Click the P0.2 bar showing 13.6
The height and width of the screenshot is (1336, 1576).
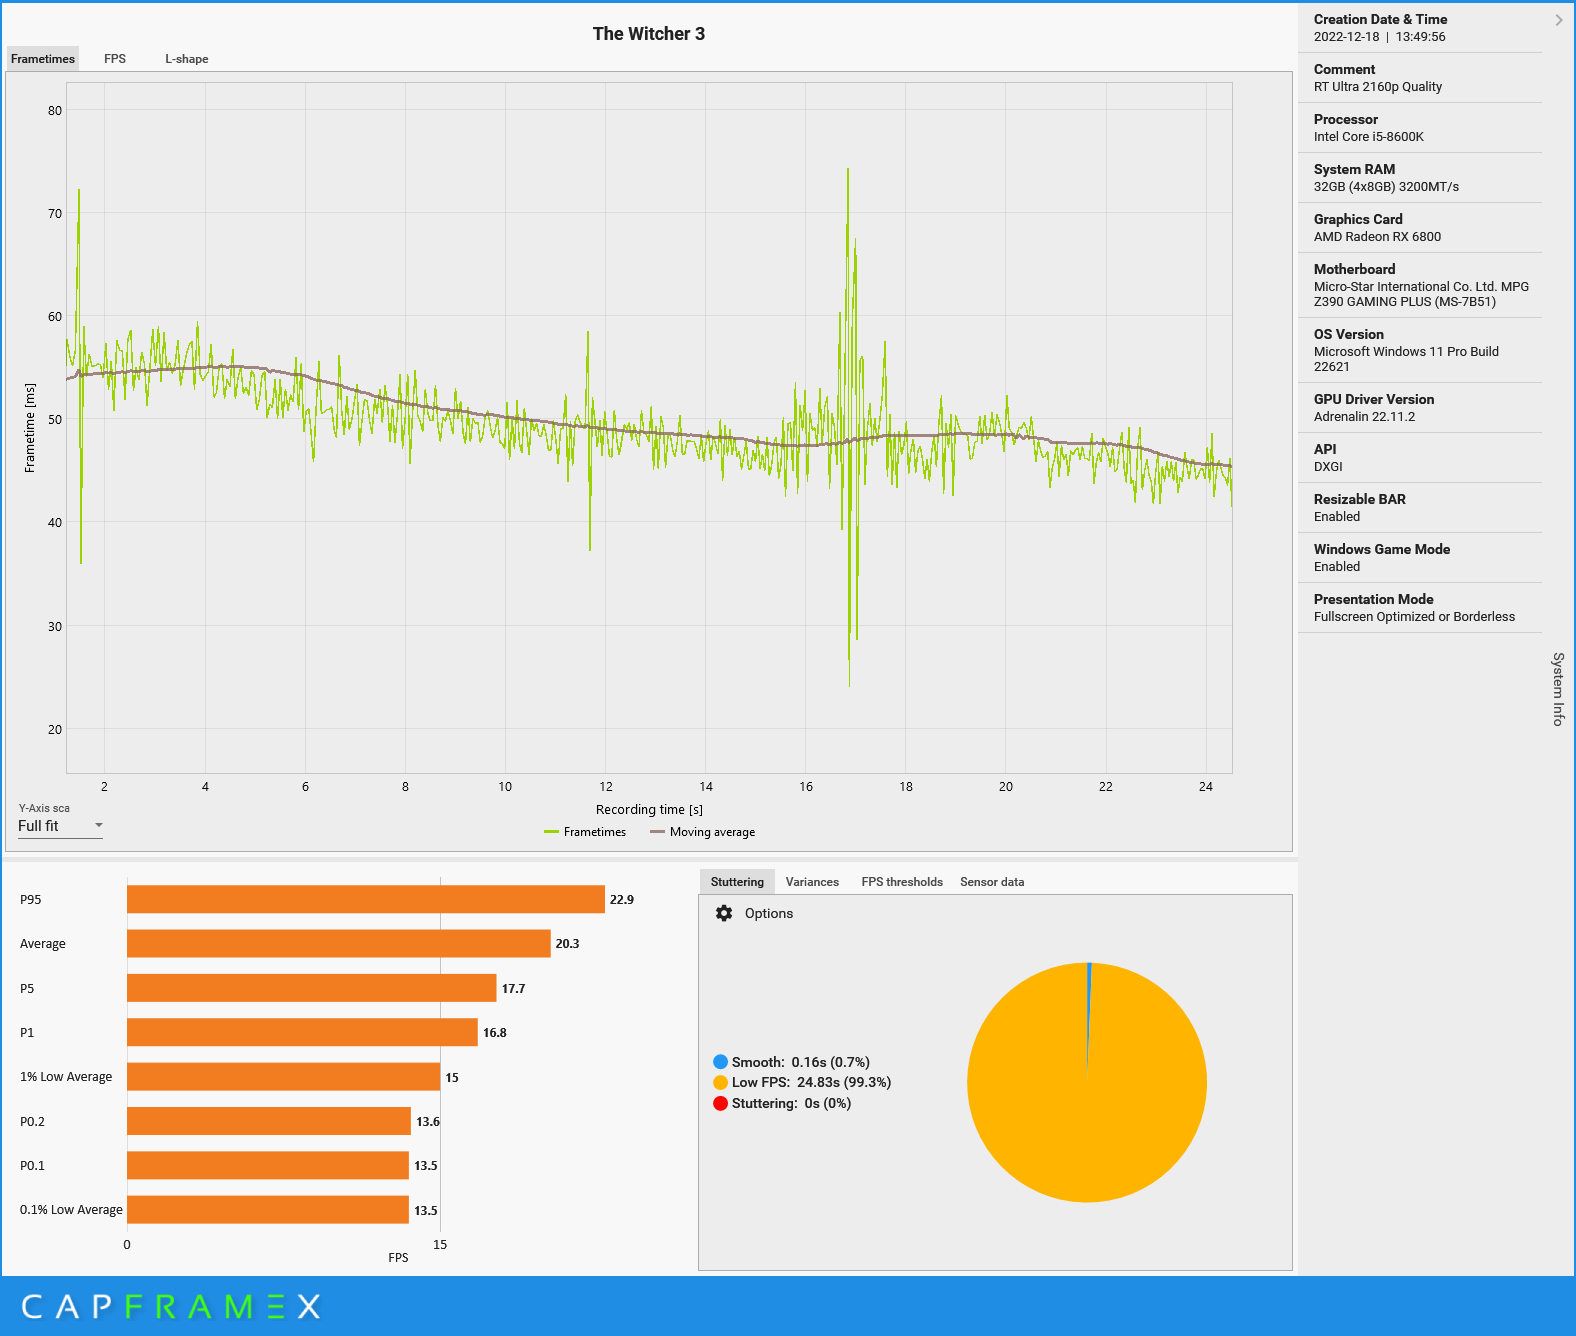269,1121
